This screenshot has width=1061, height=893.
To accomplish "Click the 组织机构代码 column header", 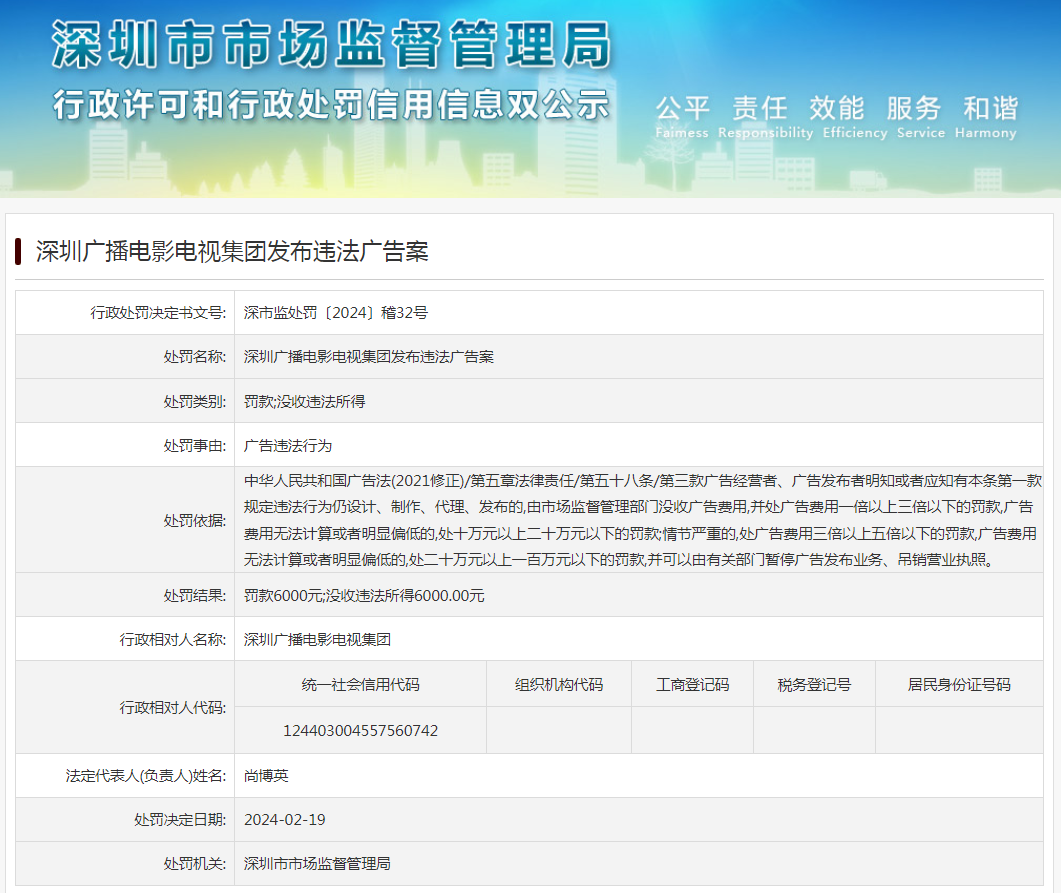I will (559, 685).
